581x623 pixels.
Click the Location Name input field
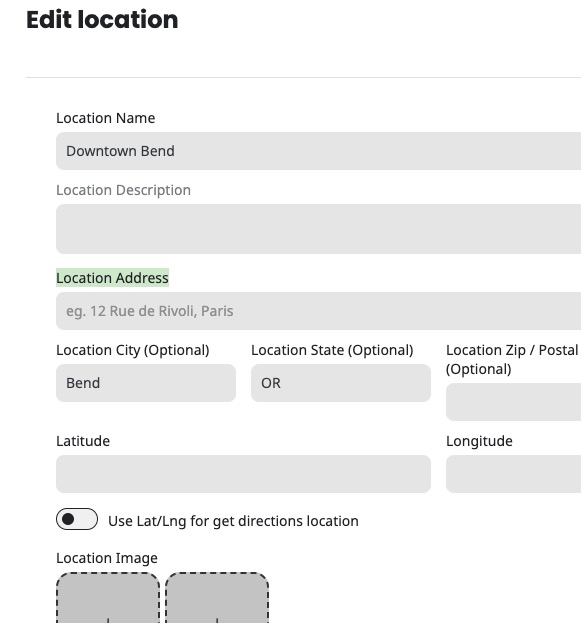click(318, 151)
